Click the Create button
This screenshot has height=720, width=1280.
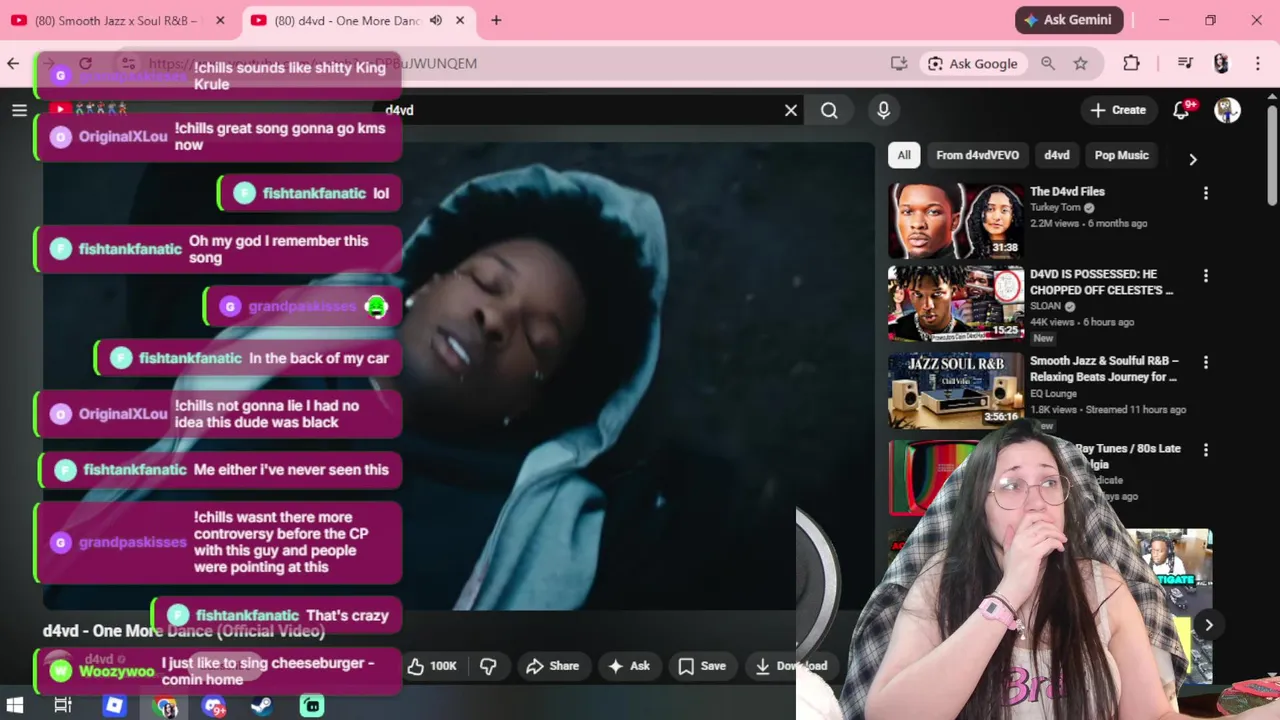pos(1118,110)
